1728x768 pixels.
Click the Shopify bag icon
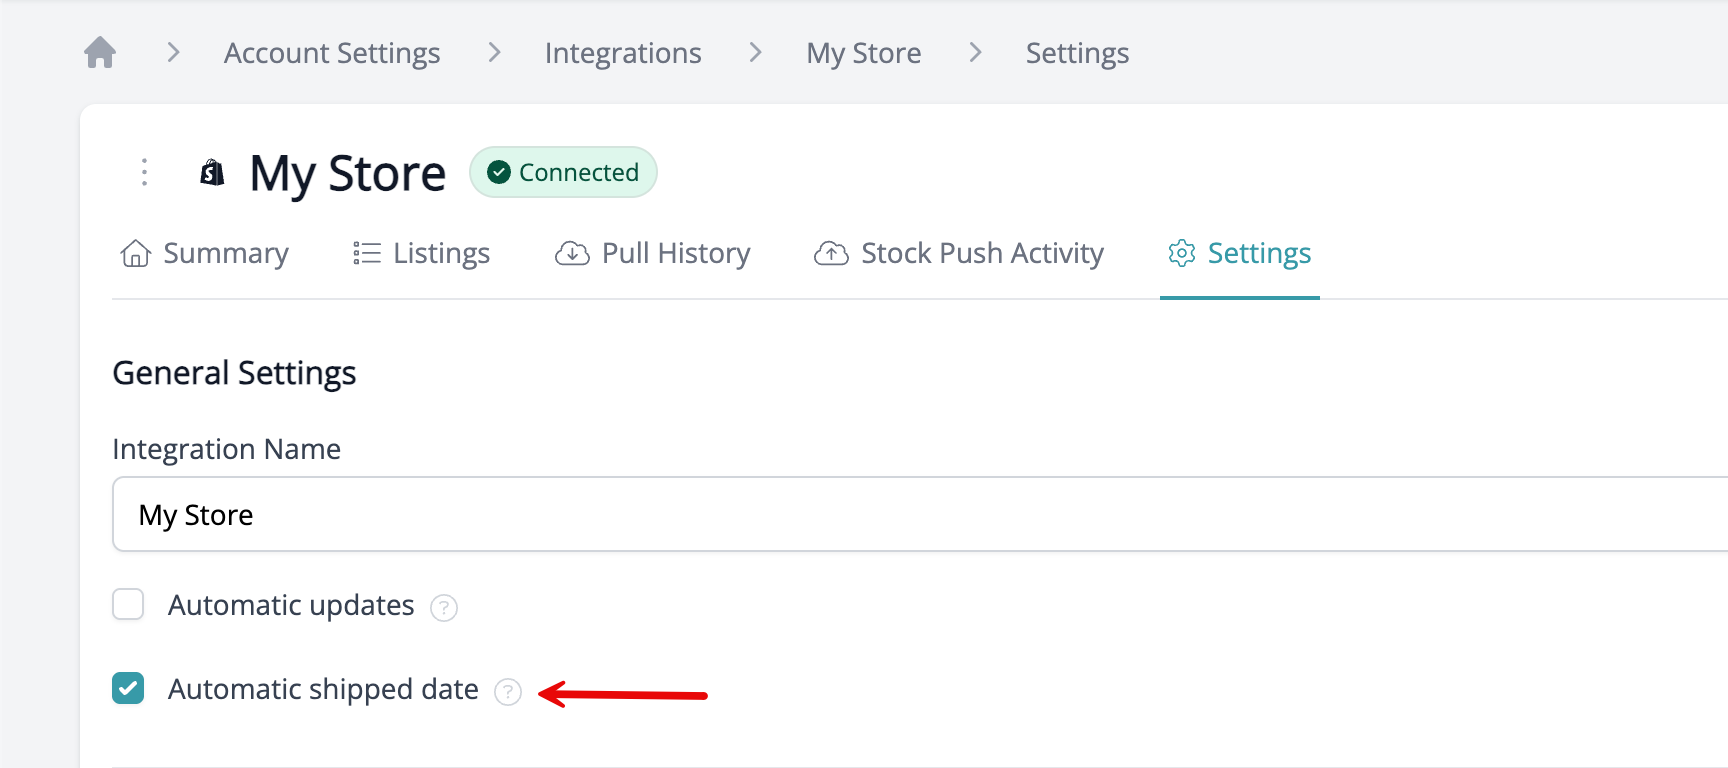tap(212, 173)
